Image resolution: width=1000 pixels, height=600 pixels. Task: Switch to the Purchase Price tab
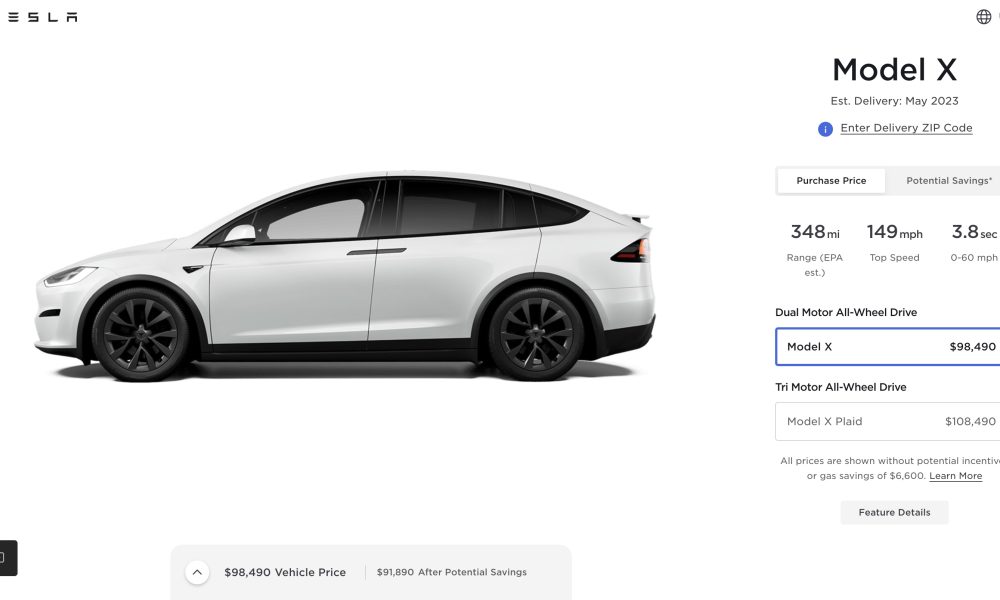[x=831, y=180]
